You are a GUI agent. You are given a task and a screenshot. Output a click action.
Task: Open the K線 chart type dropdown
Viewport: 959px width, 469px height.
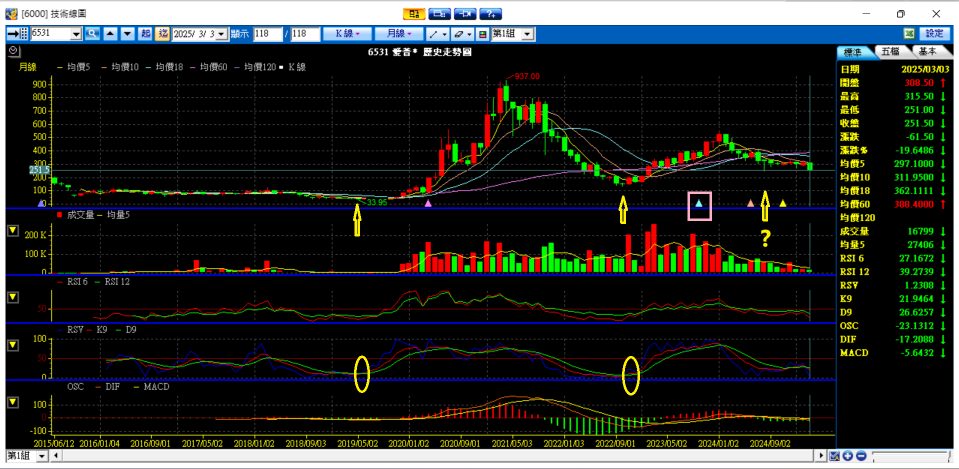(x=349, y=33)
